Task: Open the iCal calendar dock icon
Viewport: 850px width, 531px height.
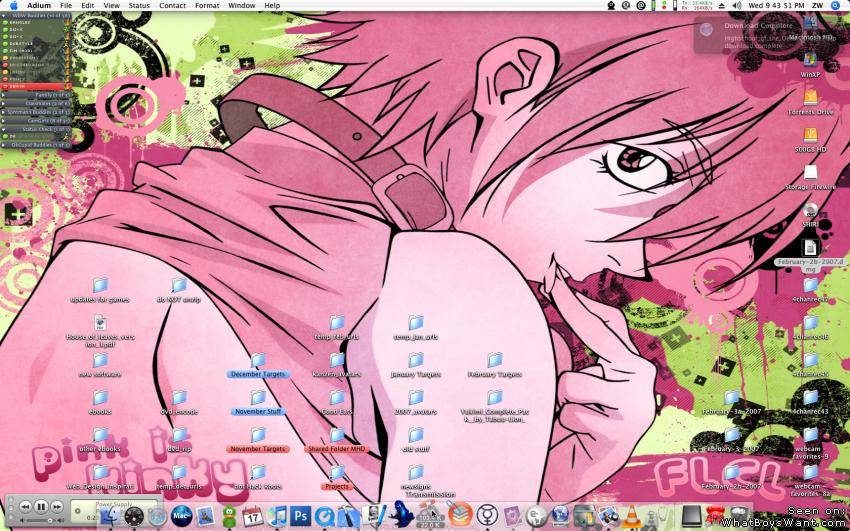Action: tap(253, 516)
